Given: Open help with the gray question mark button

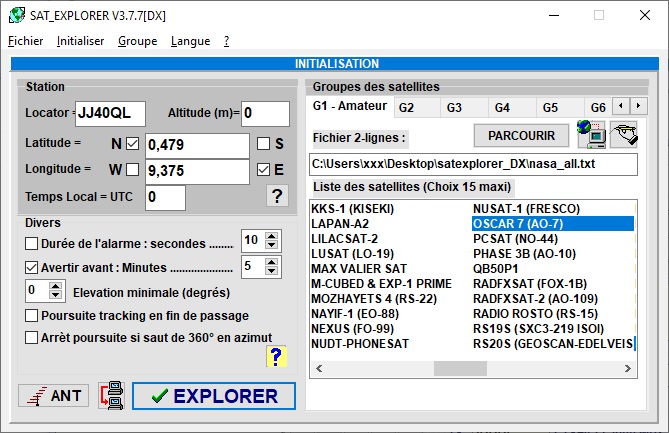Looking at the screenshot, I should click(x=277, y=196).
